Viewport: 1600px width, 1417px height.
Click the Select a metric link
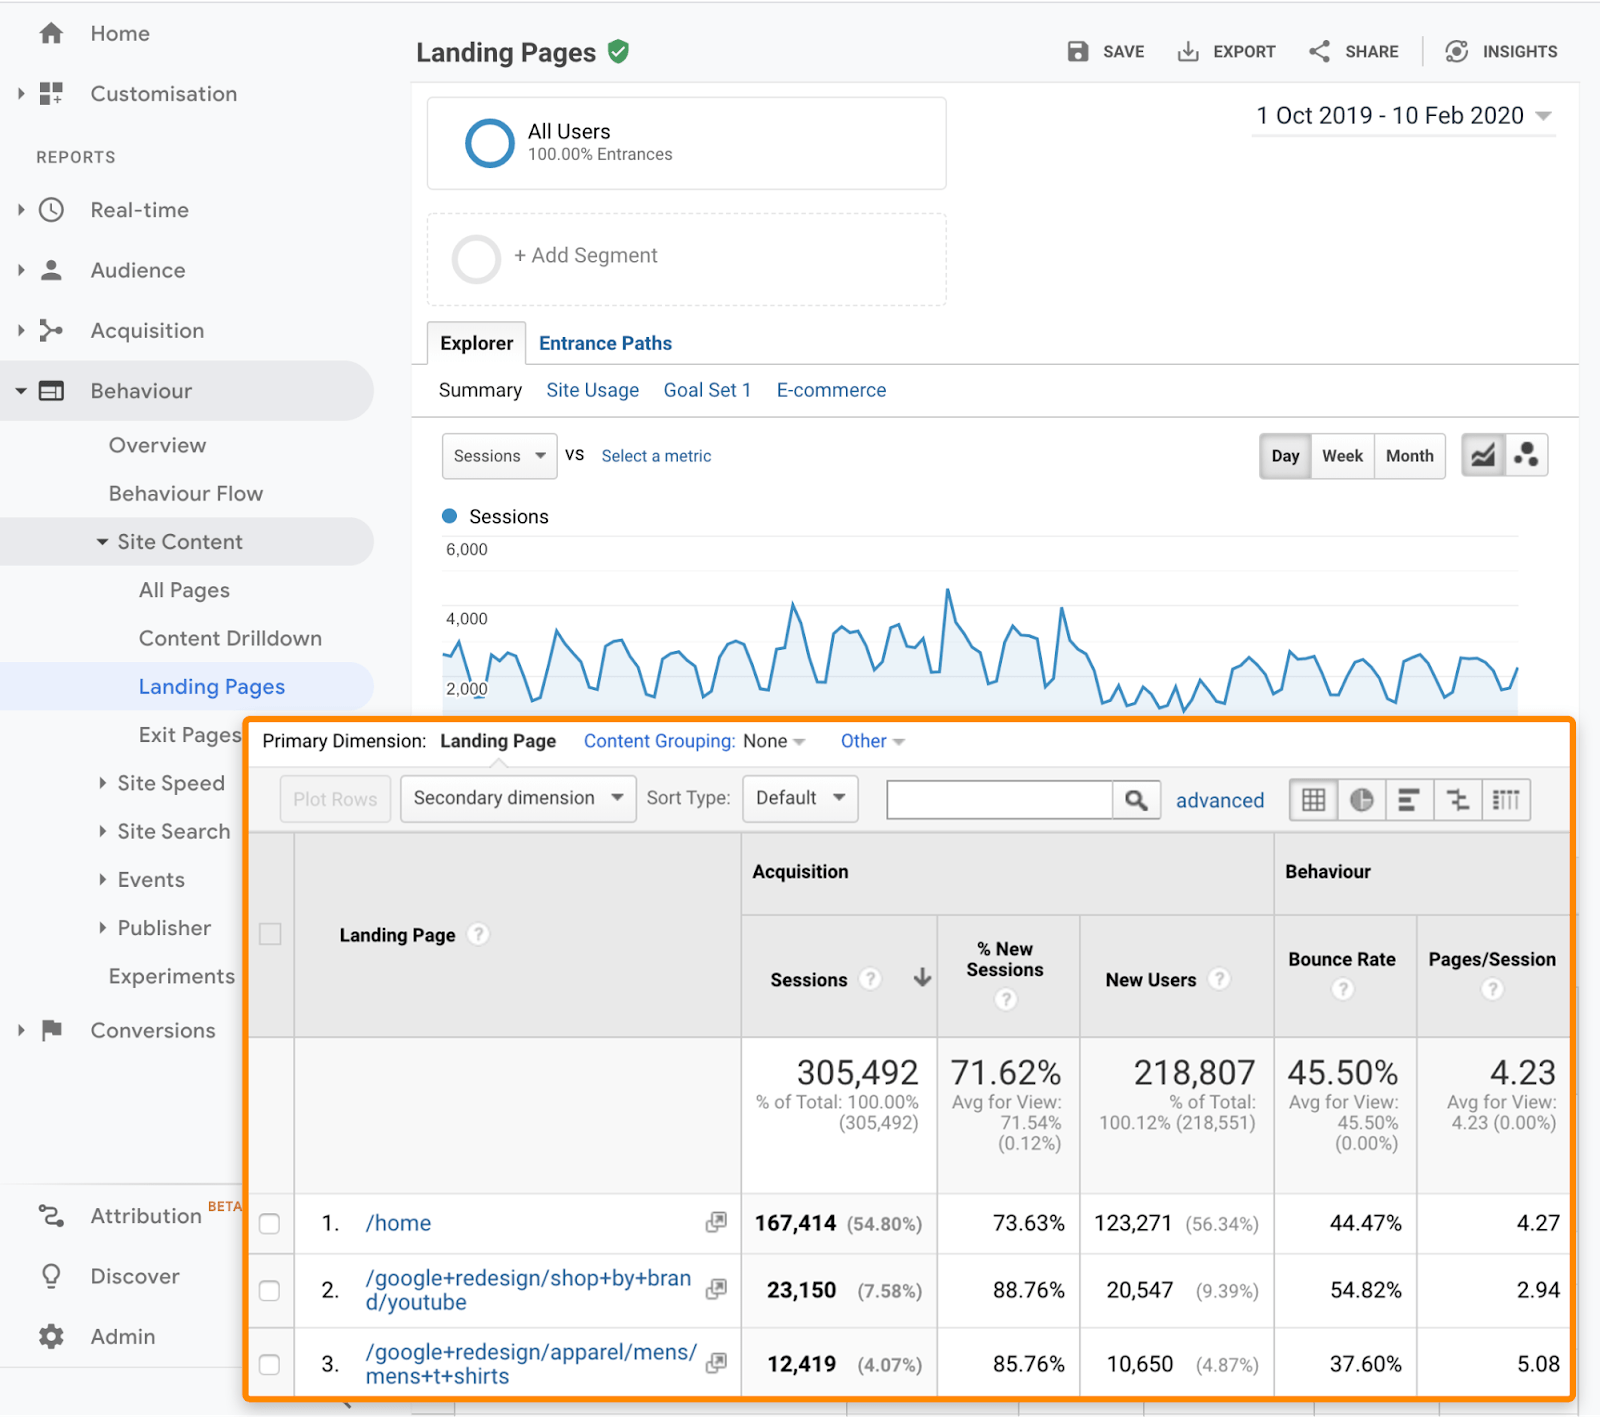(655, 455)
